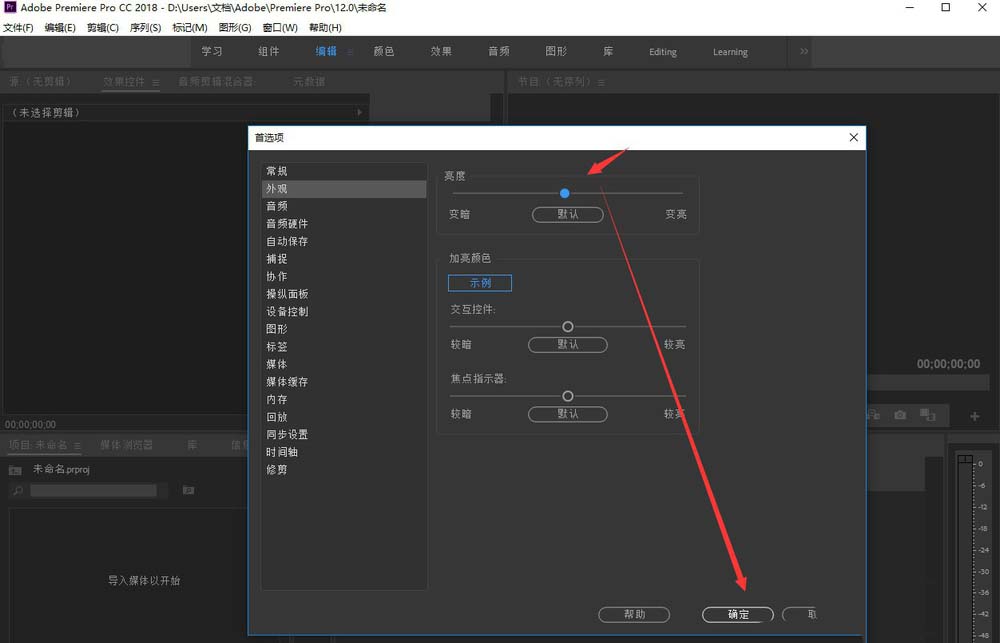Select 设备控制 in preferences list
The width and height of the screenshot is (1000, 643).
click(x=344, y=311)
